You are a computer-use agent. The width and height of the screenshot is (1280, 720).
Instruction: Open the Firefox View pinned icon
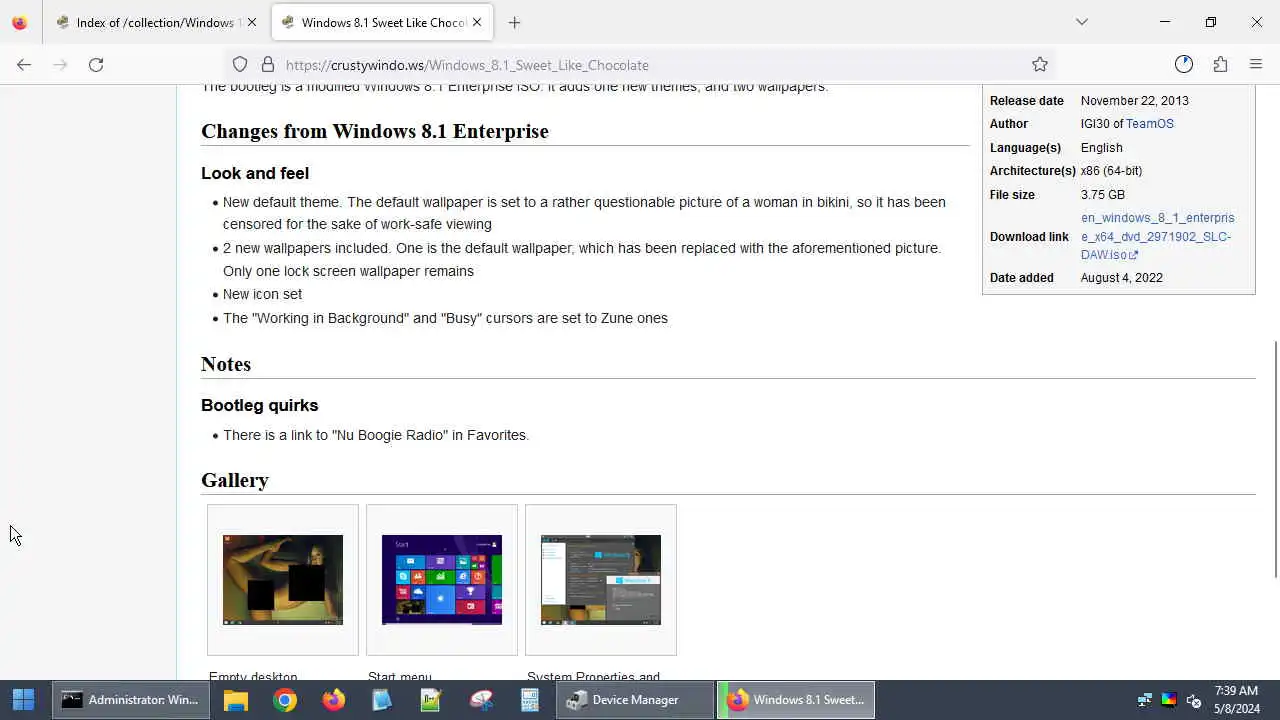pyautogui.click(x=19, y=22)
